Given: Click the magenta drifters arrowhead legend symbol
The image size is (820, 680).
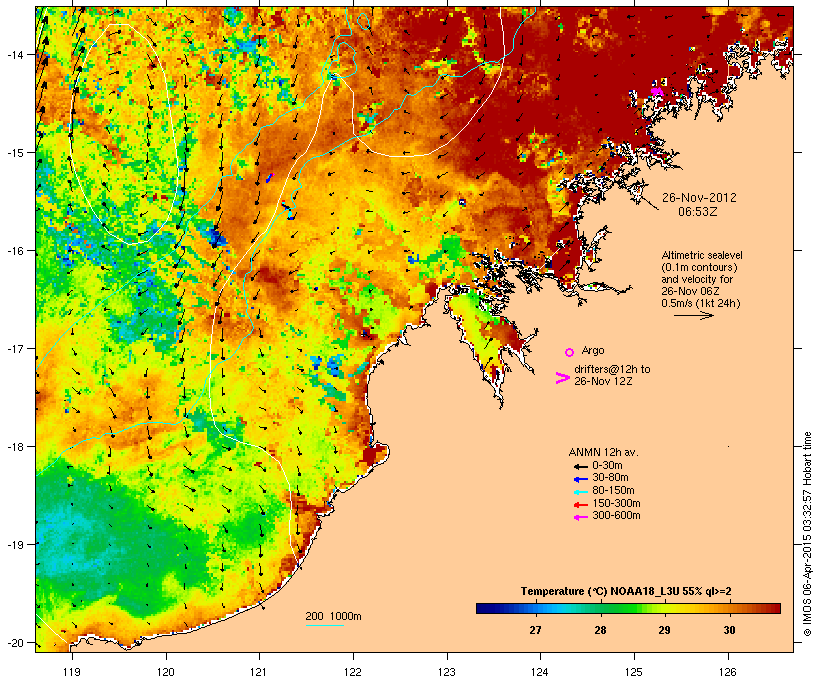Looking at the screenshot, I should tap(562, 378).
